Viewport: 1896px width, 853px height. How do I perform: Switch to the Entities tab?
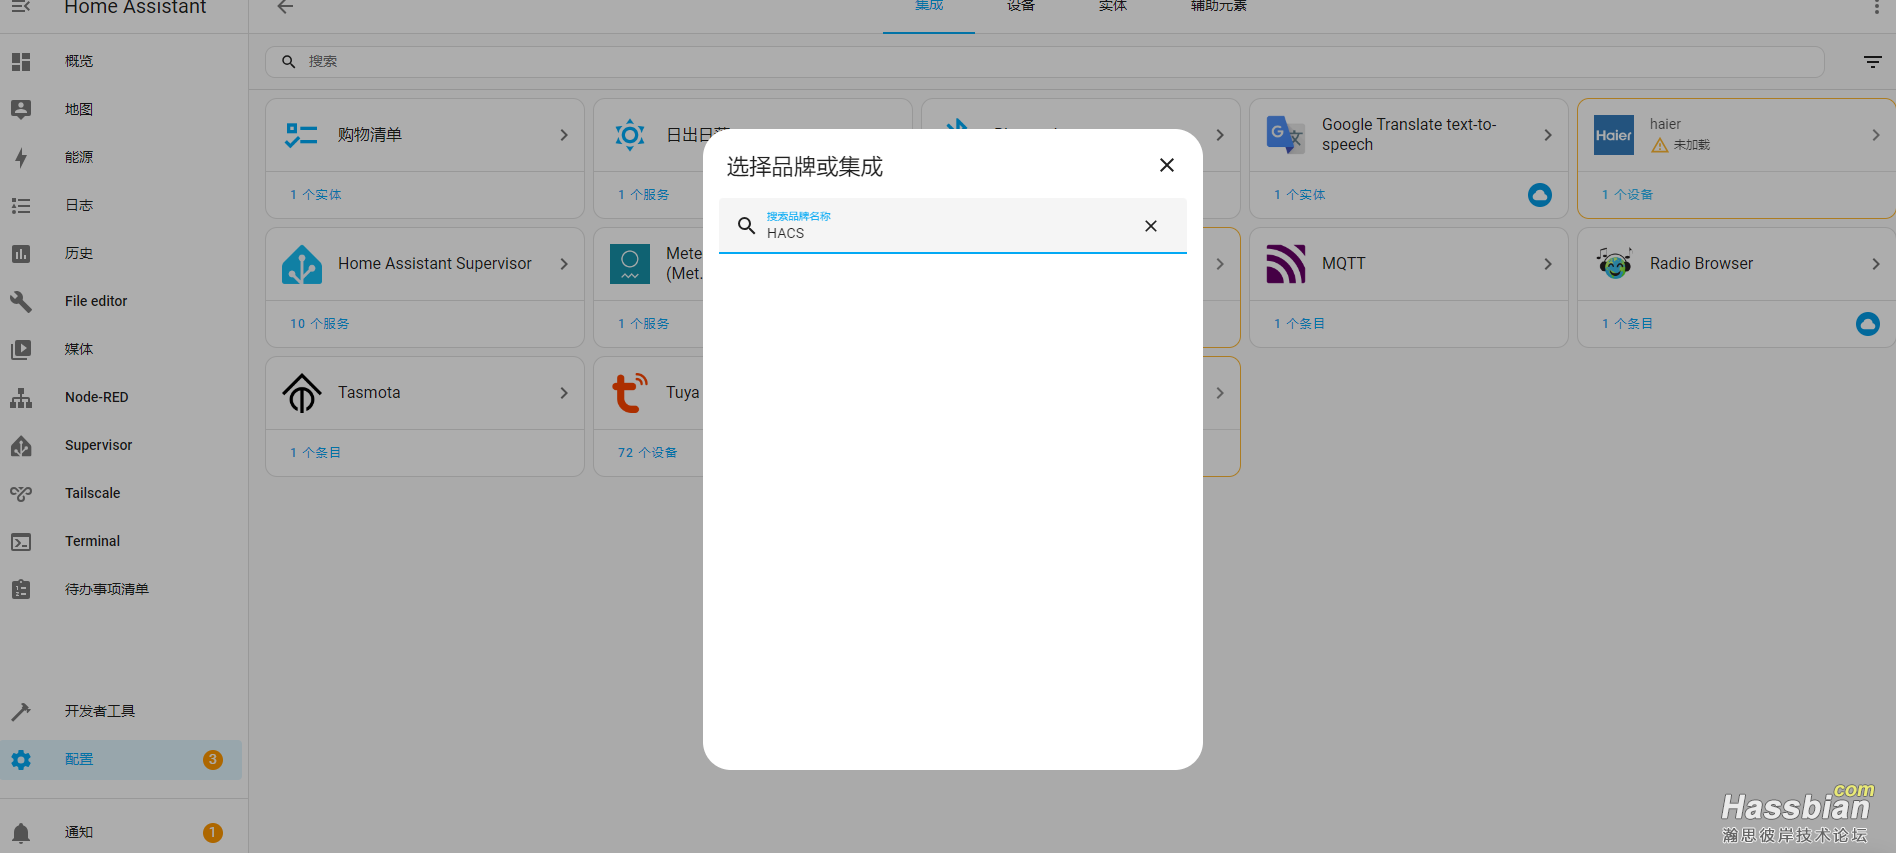pyautogui.click(x=1113, y=7)
